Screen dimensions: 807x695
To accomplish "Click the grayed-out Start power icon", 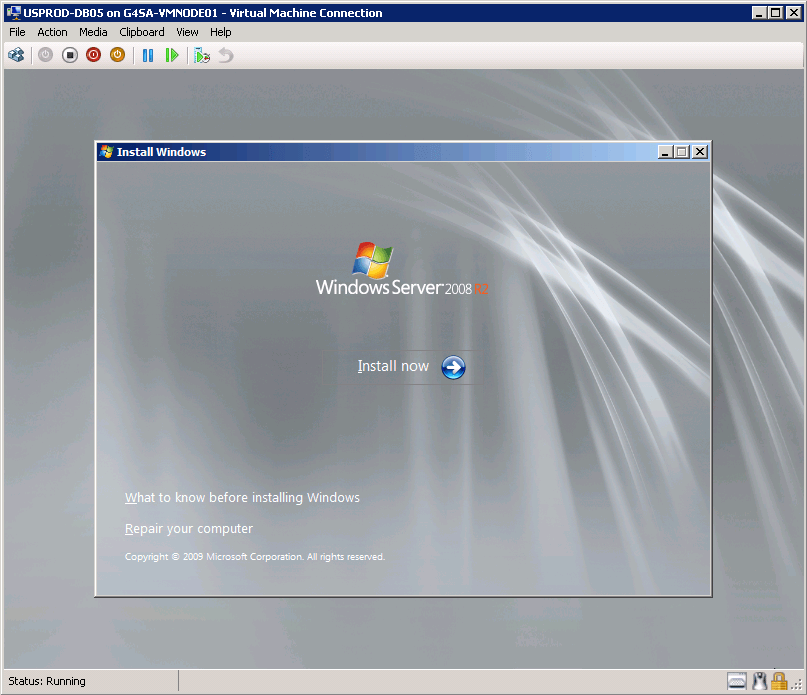I will [x=45, y=55].
